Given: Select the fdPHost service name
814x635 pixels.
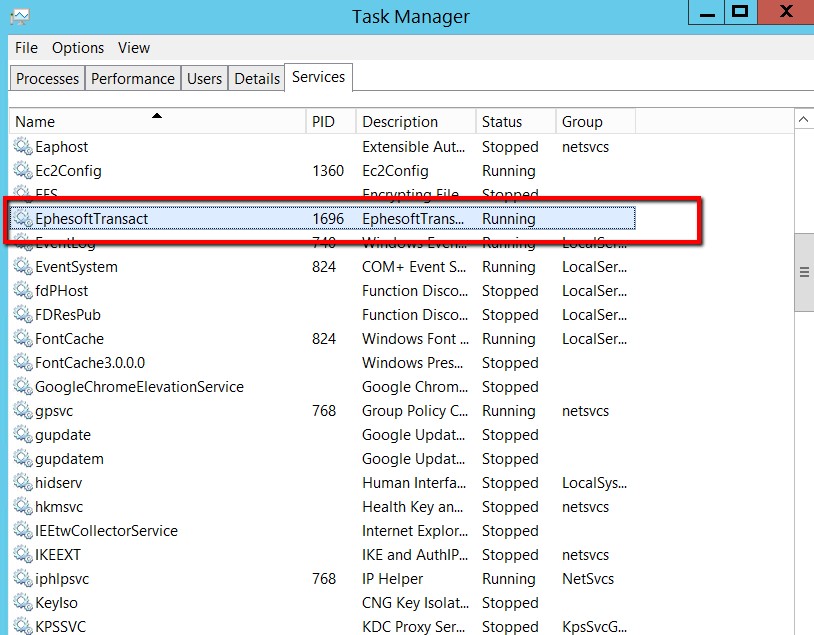Looking at the screenshot, I should (62, 291).
